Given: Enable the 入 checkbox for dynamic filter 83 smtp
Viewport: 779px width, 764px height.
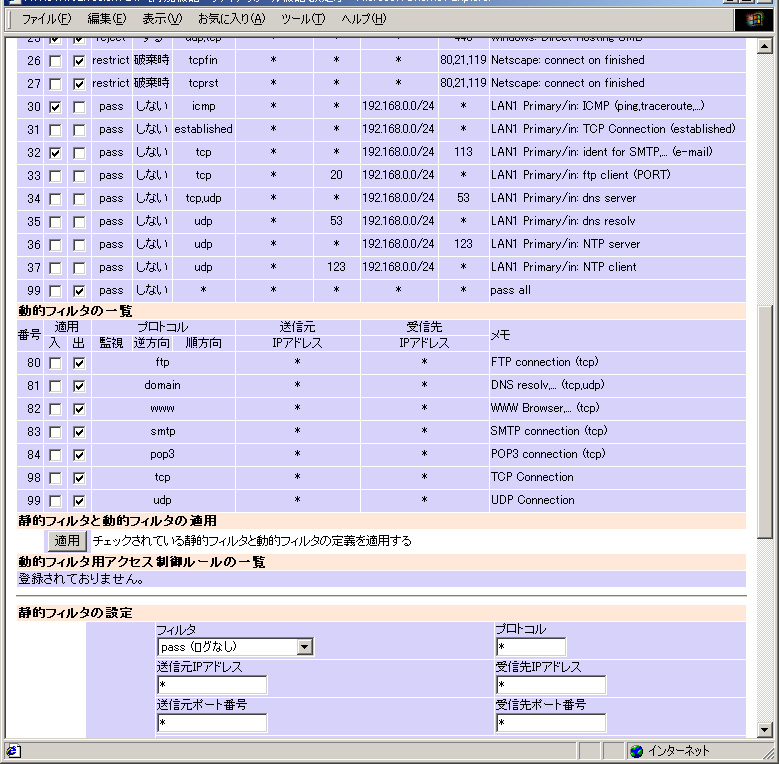Looking at the screenshot, I should pyautogui.click(x=55, y=432).
